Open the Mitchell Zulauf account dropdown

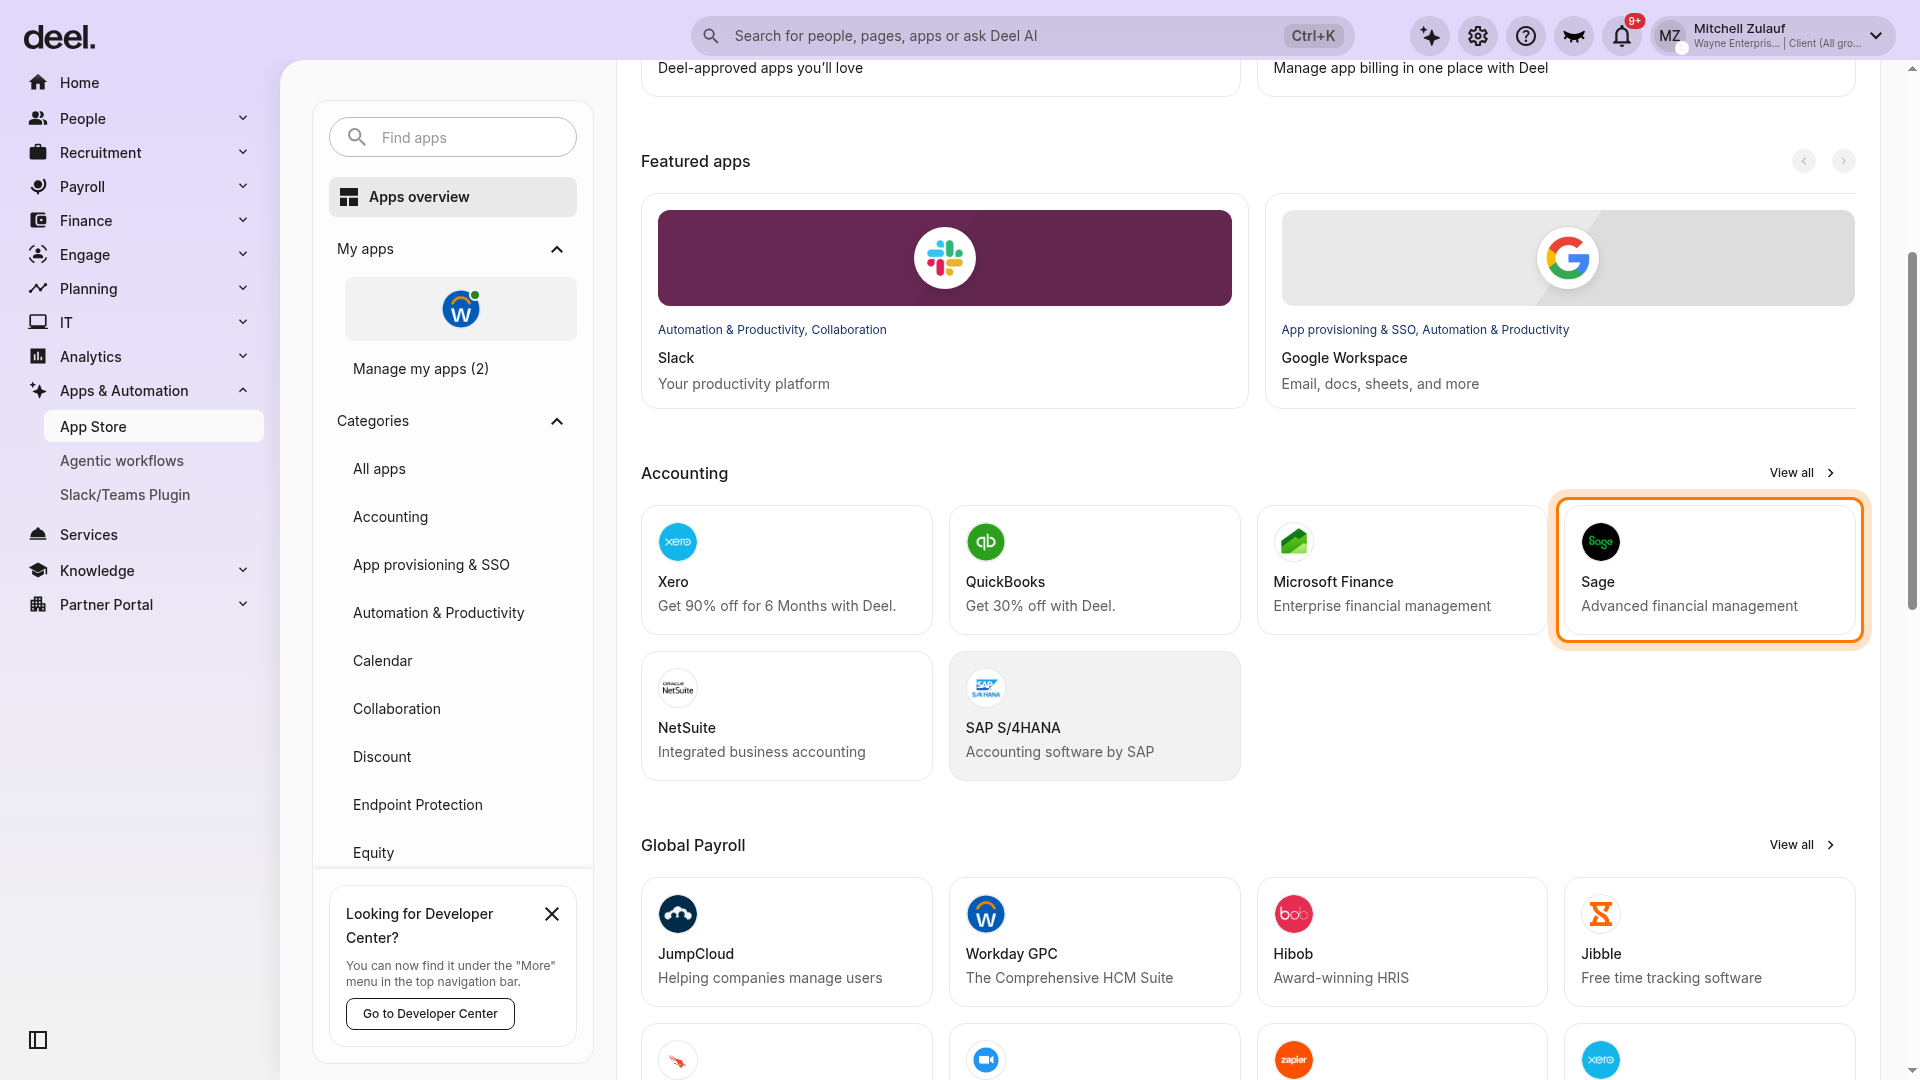[x=1773, y=36]
